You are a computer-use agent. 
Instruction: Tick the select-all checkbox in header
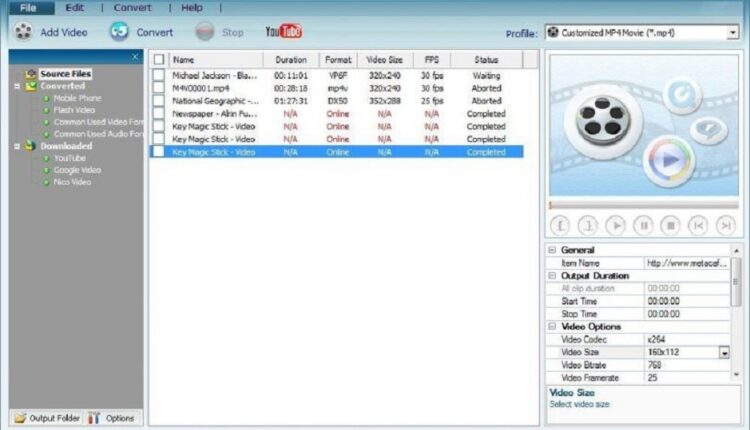point(159,60)
